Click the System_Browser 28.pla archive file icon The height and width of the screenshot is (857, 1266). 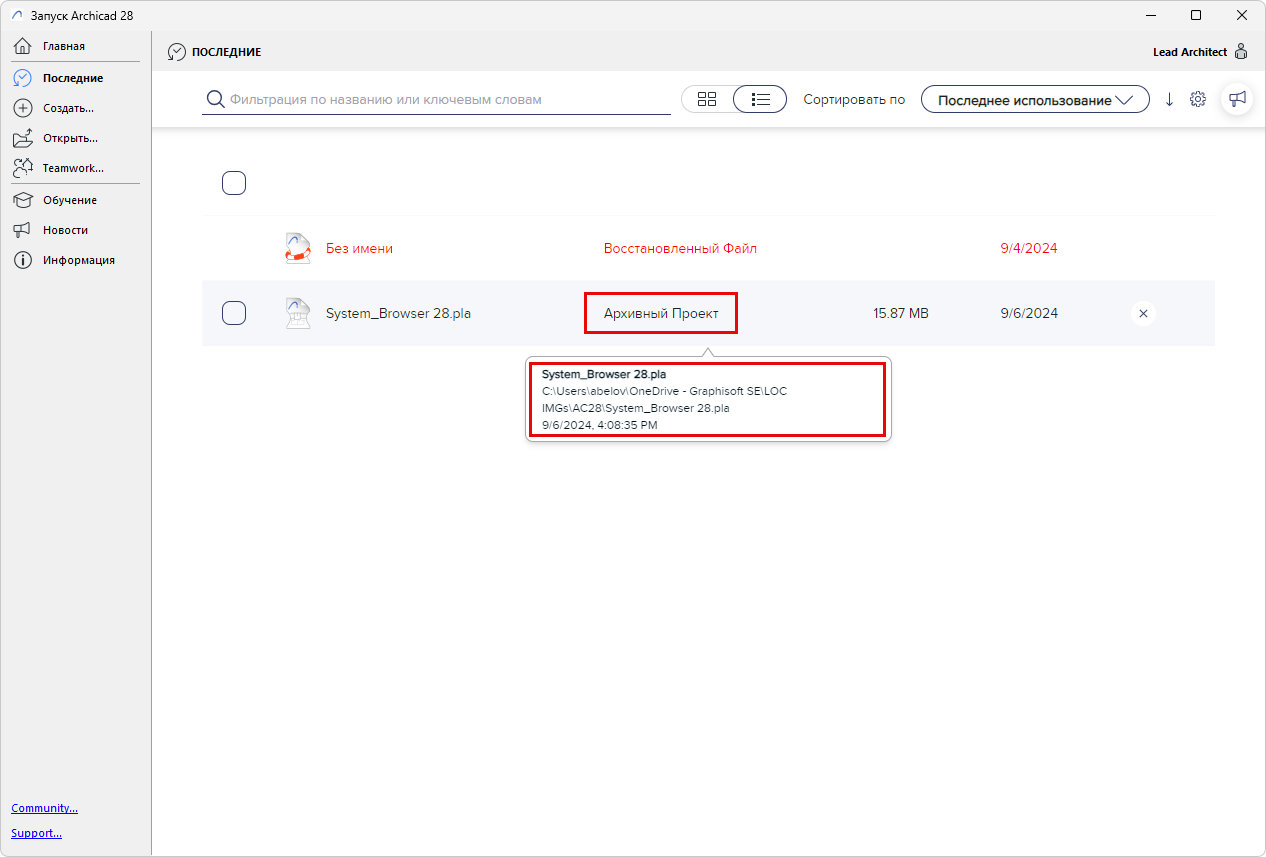298,313
